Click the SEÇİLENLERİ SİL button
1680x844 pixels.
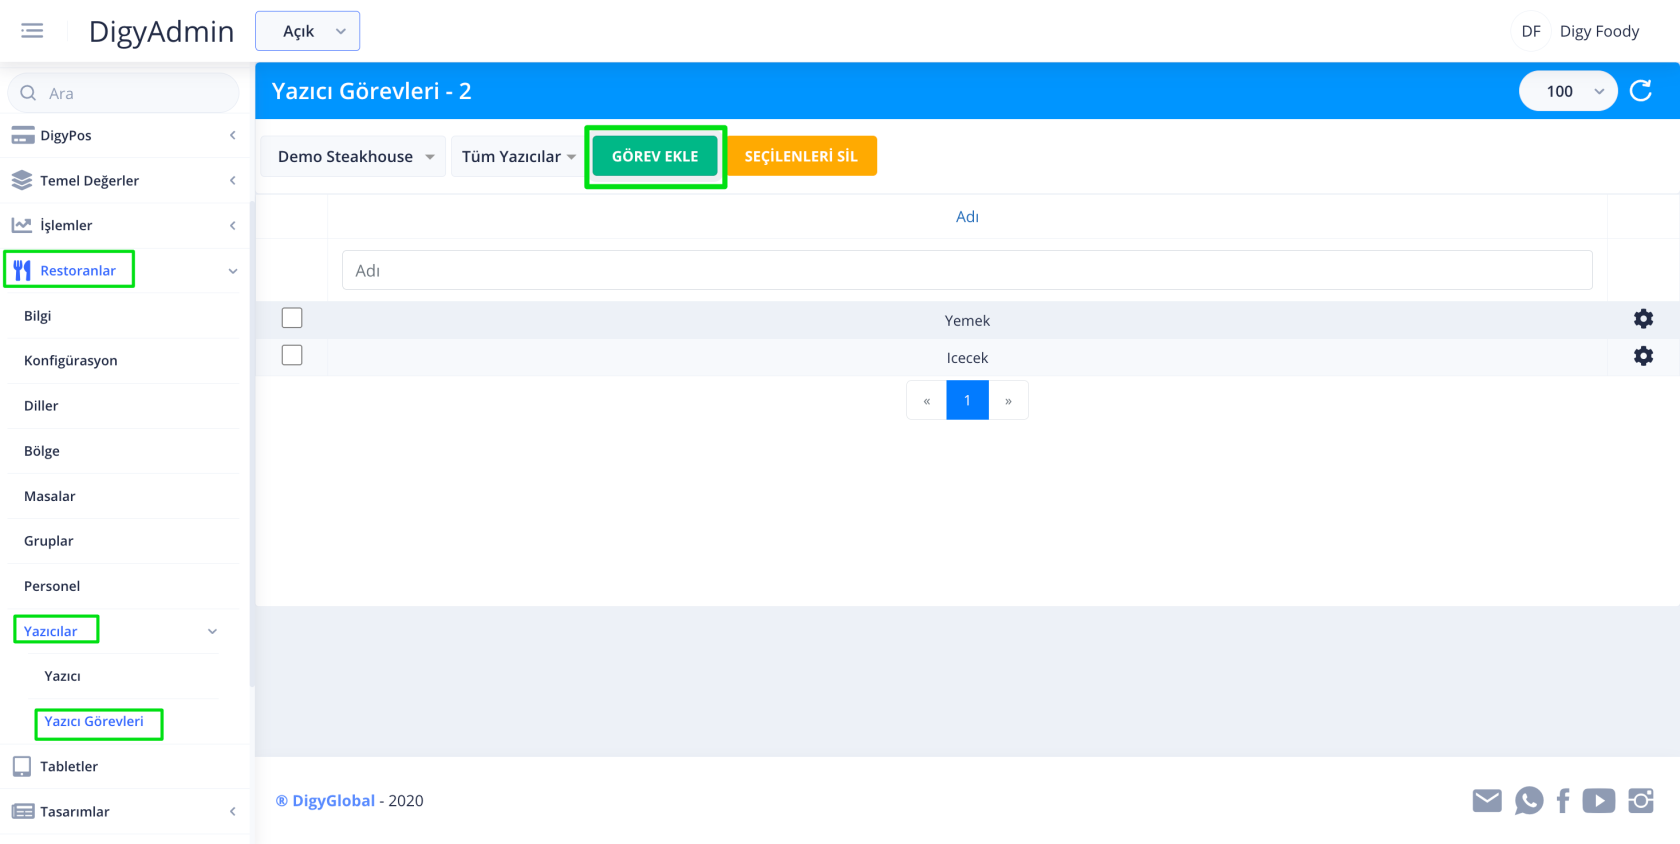[x=801, y=157]
